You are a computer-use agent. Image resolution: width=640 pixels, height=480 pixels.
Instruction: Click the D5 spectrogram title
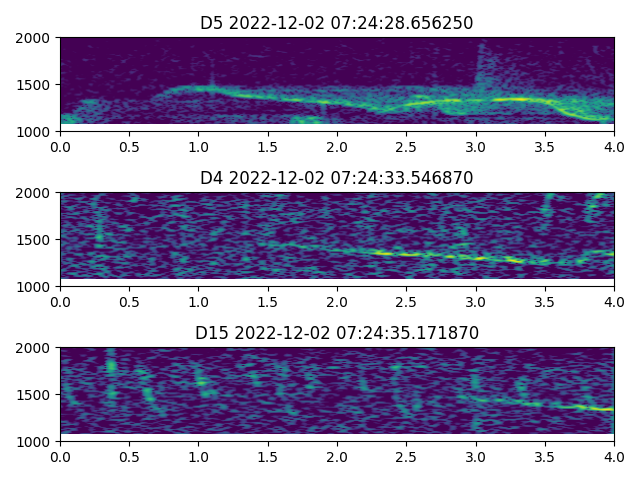337,23
